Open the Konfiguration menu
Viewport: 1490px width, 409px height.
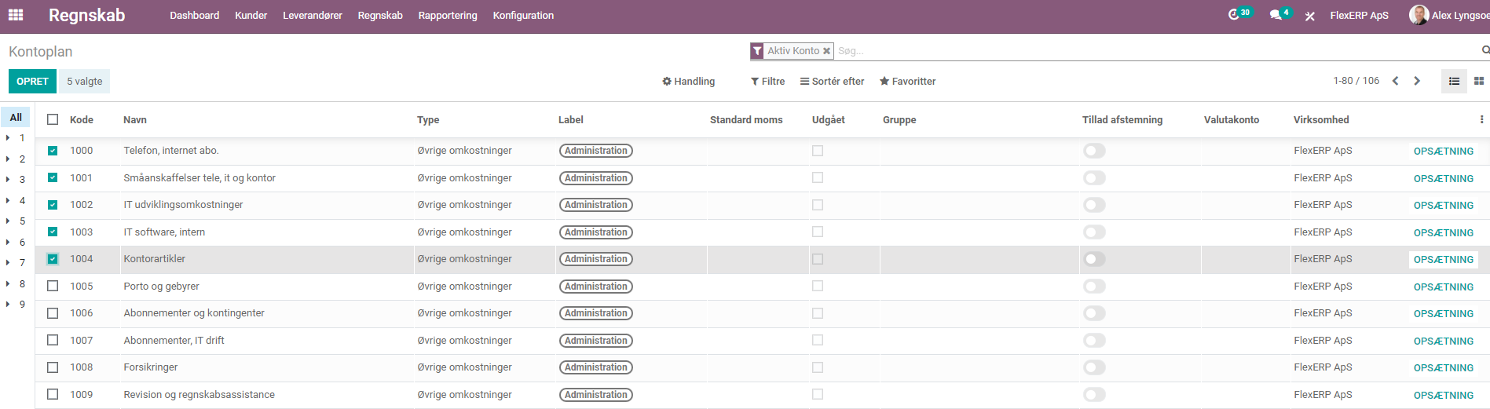(523, 15)
